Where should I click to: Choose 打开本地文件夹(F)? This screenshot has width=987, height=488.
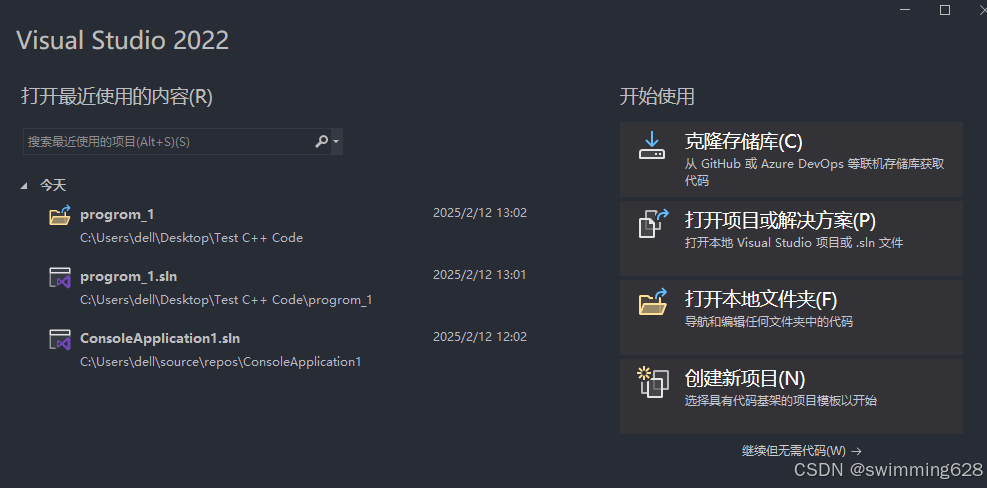791,317
